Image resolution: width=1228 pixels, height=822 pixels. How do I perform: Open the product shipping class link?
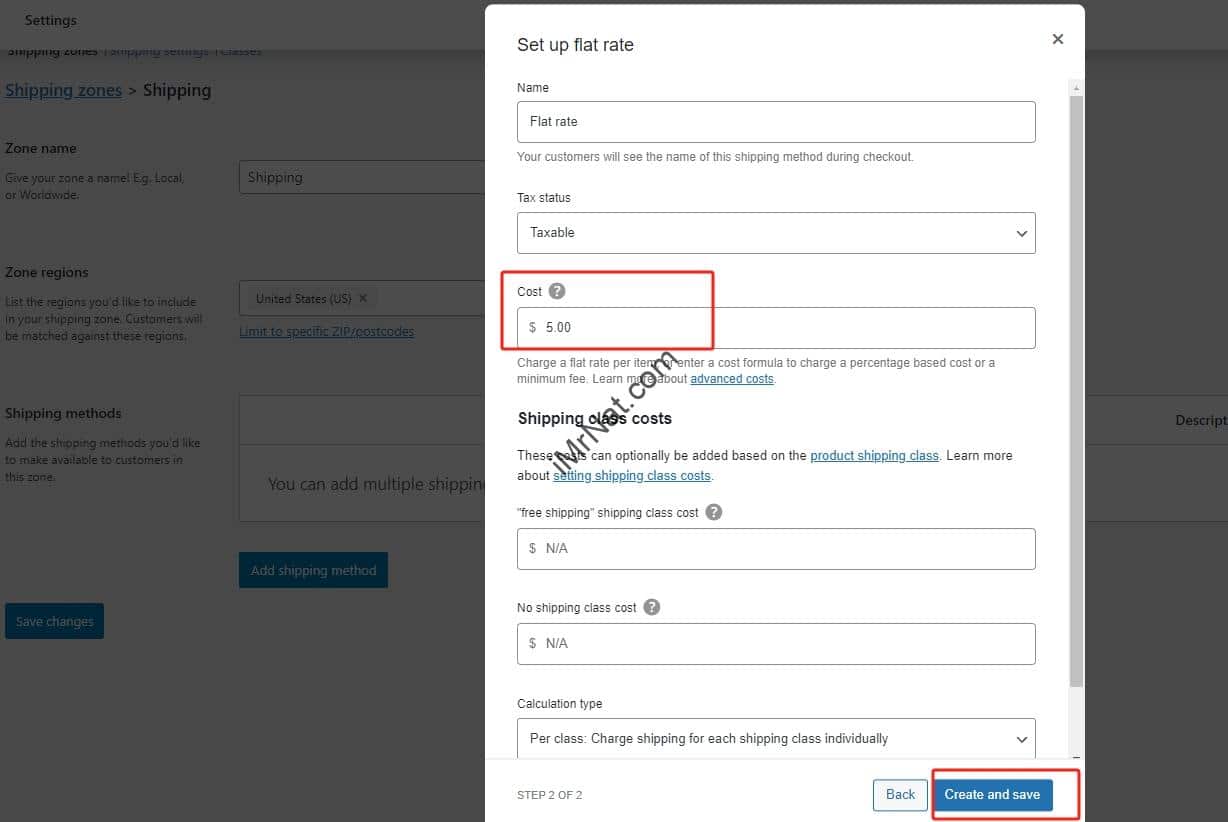tap(874, 455)
